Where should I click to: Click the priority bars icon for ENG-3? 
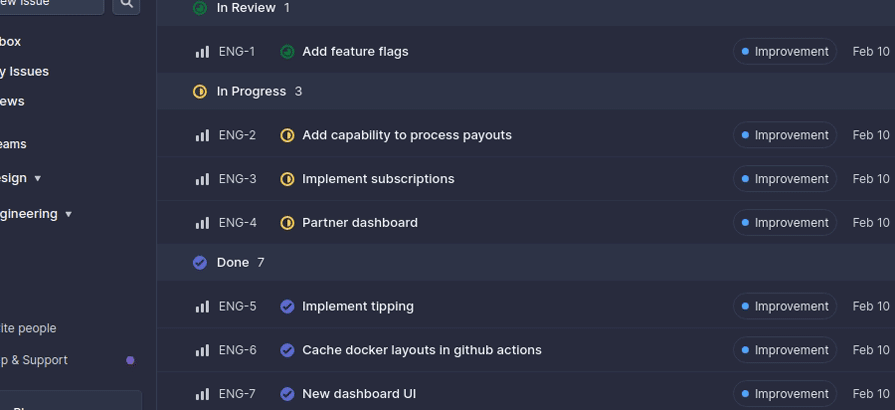[x=202, y=179]
